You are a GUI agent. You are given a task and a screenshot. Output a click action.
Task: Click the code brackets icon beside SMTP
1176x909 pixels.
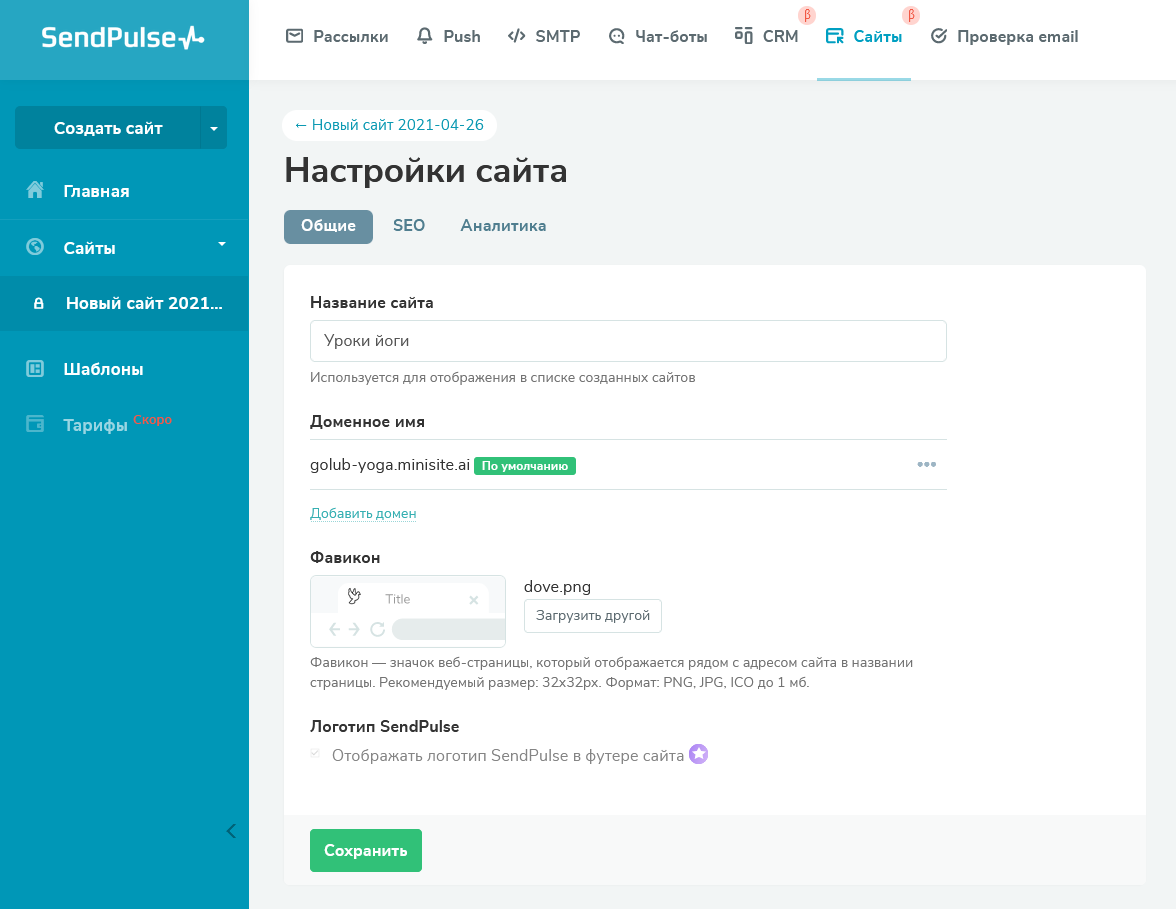tap(516, 36)
